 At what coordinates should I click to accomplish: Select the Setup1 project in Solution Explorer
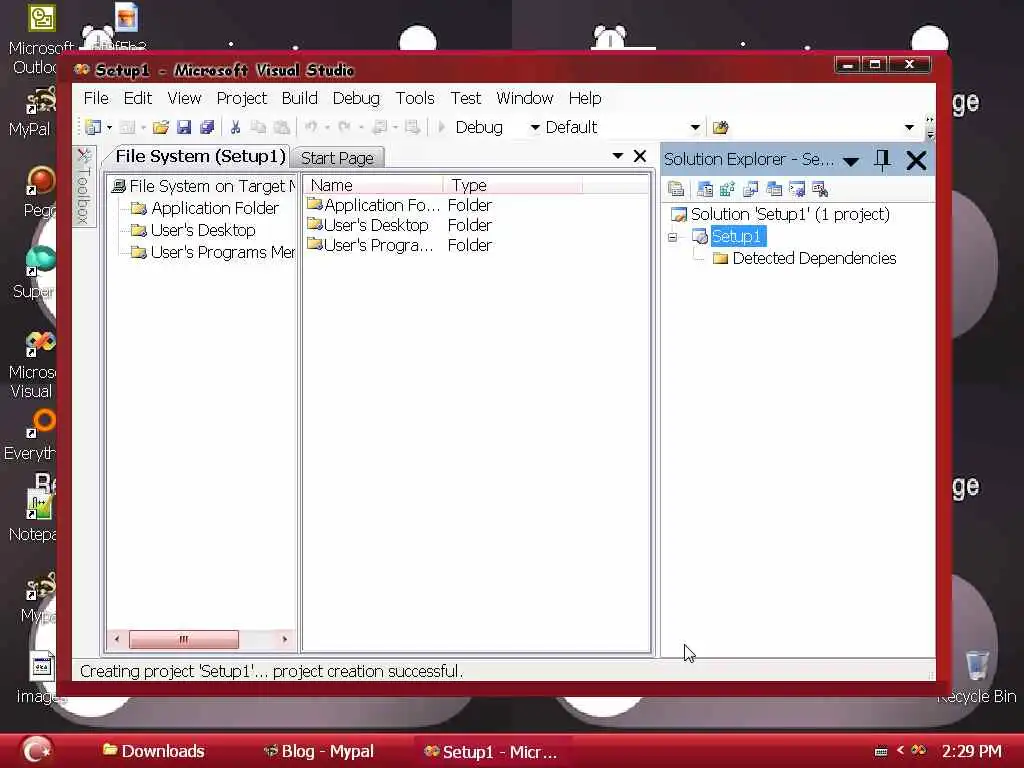point(737,236)
